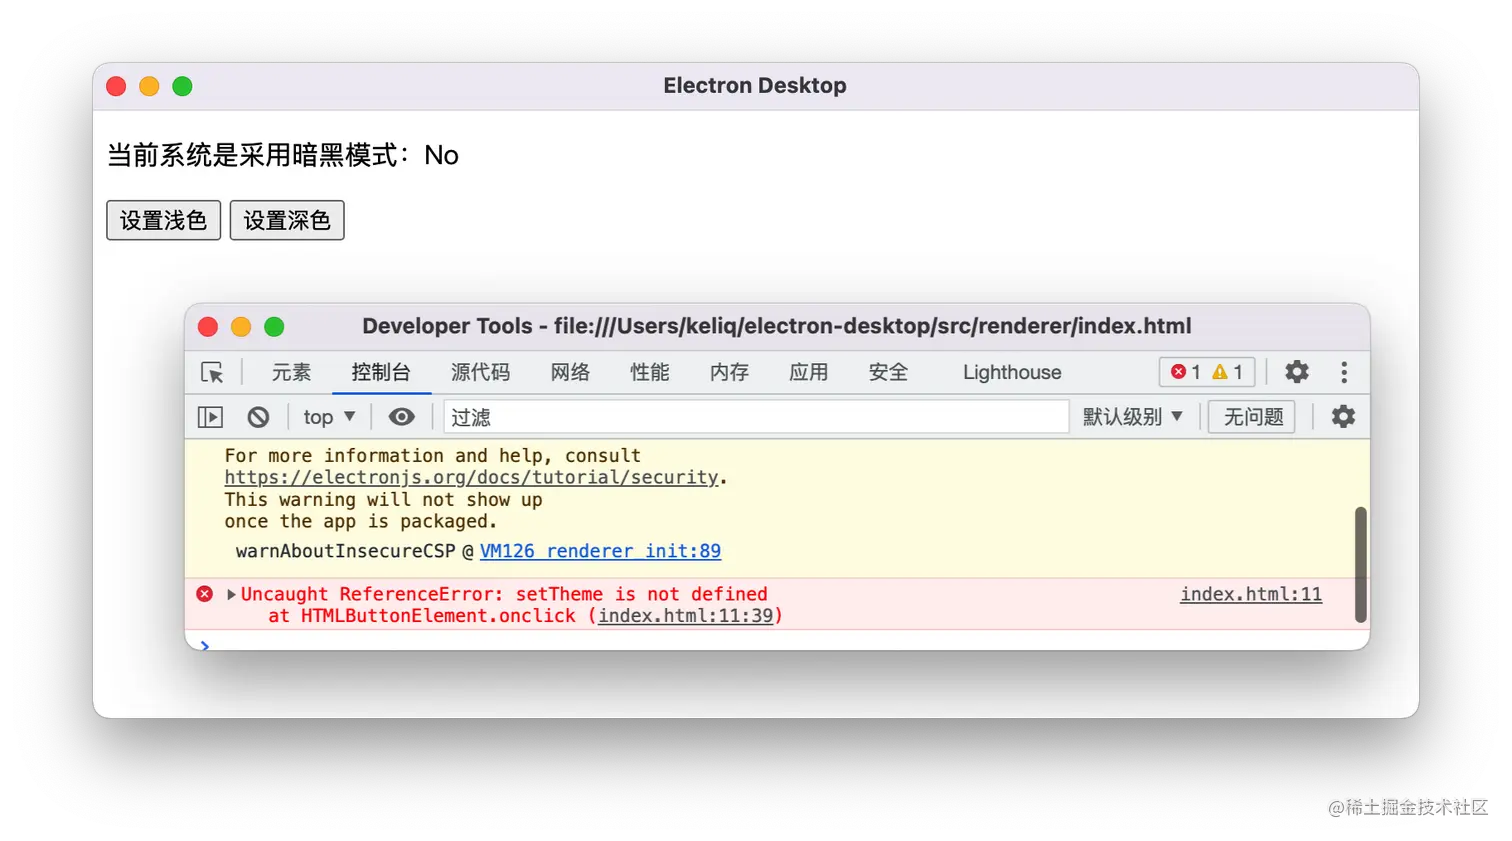Open the 内存 tab

729,372
